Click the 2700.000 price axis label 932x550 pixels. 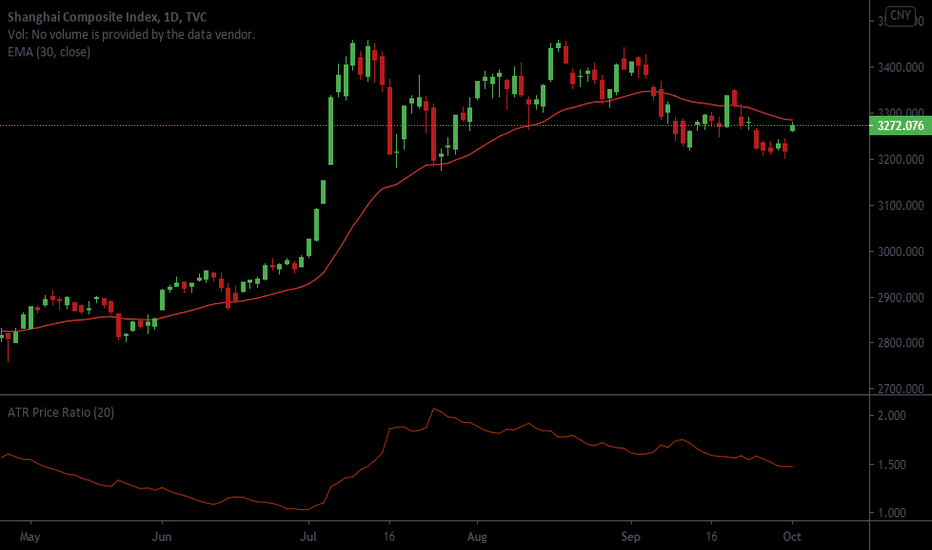pyautogui.click(x=900, y=388)
